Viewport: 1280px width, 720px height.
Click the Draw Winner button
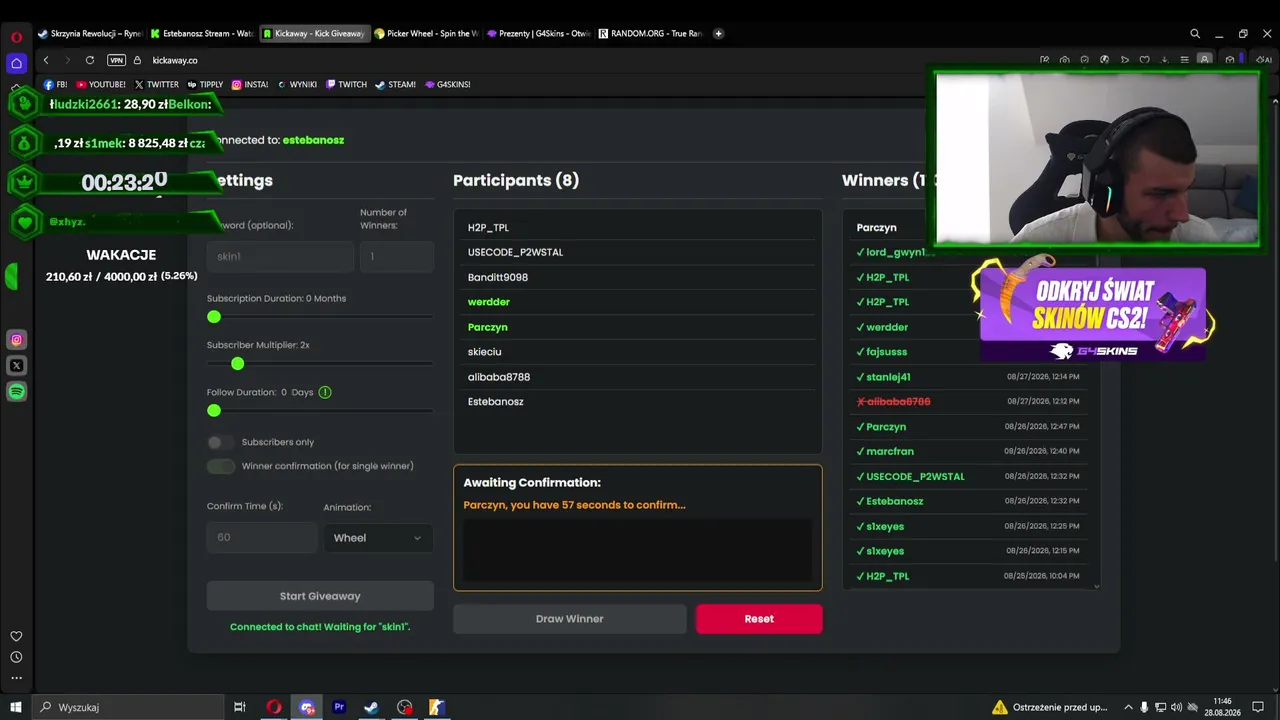pos(569,619)
